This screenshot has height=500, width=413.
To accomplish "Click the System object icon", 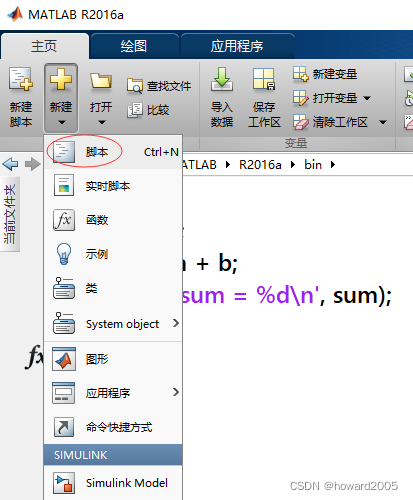I will tap(64, 323).
